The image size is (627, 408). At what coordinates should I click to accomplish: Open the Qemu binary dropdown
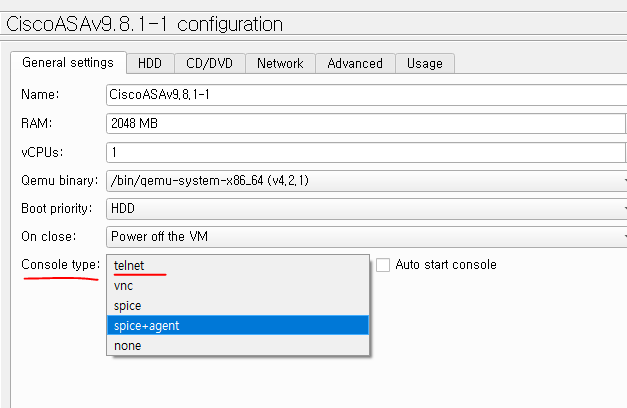(x=366, y=181)
